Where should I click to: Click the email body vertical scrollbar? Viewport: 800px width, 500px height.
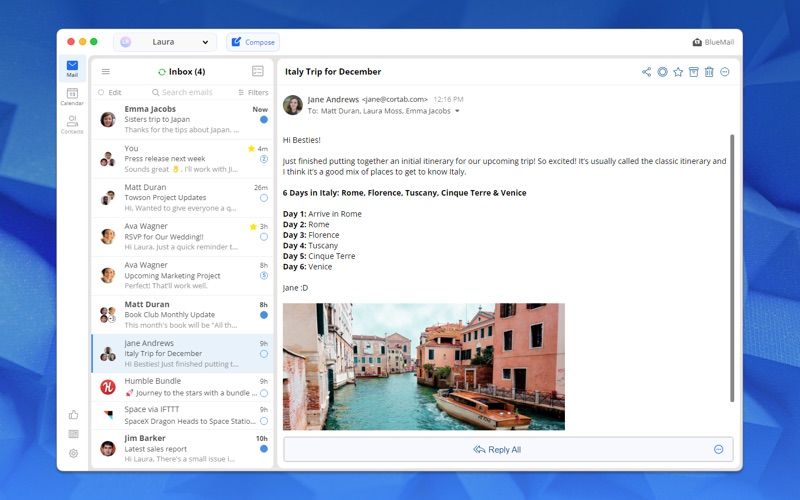[732, 268]
